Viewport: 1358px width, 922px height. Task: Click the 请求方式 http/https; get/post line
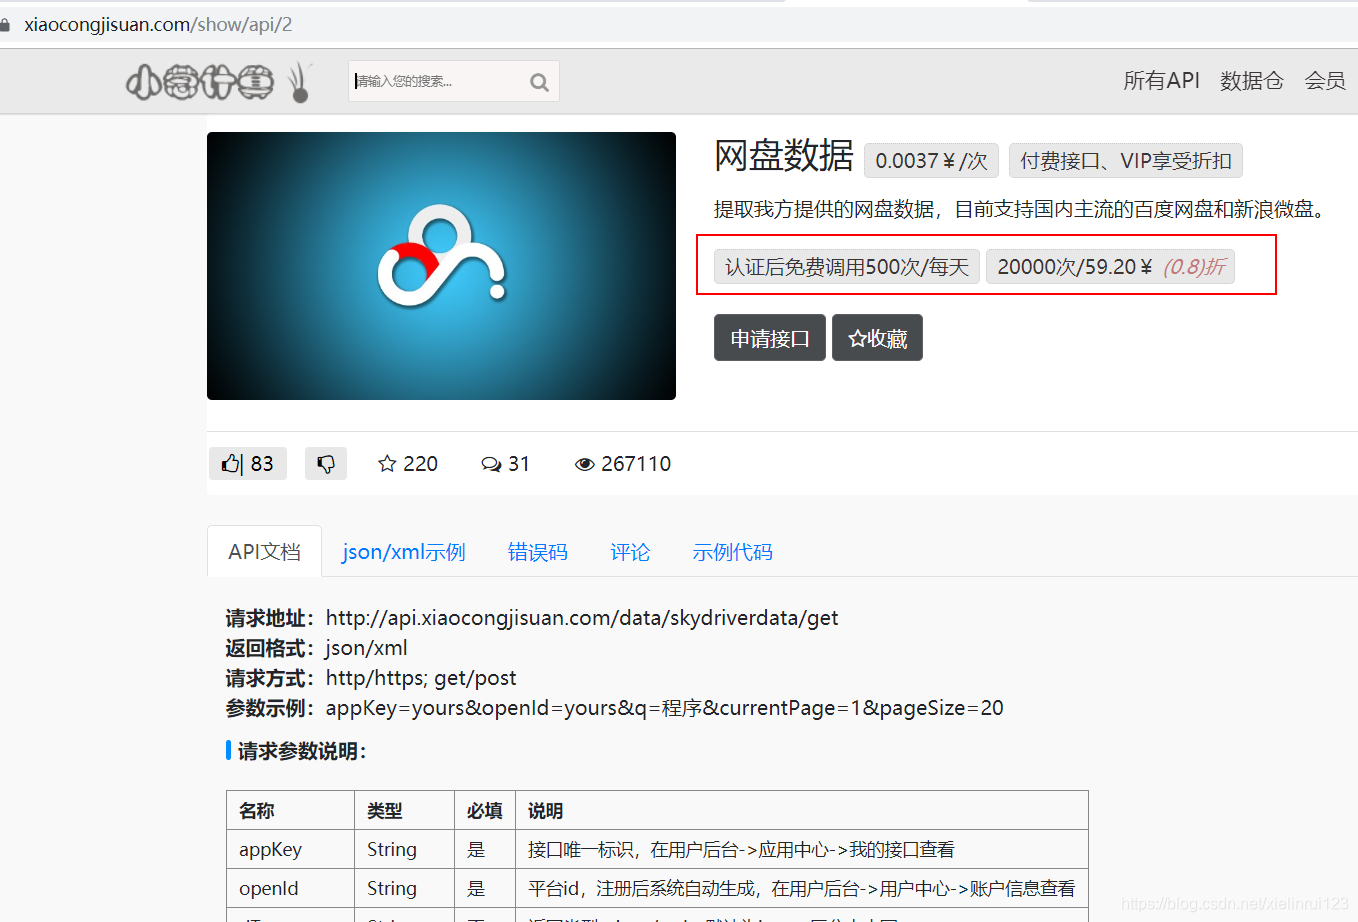[x=371, y=678]
